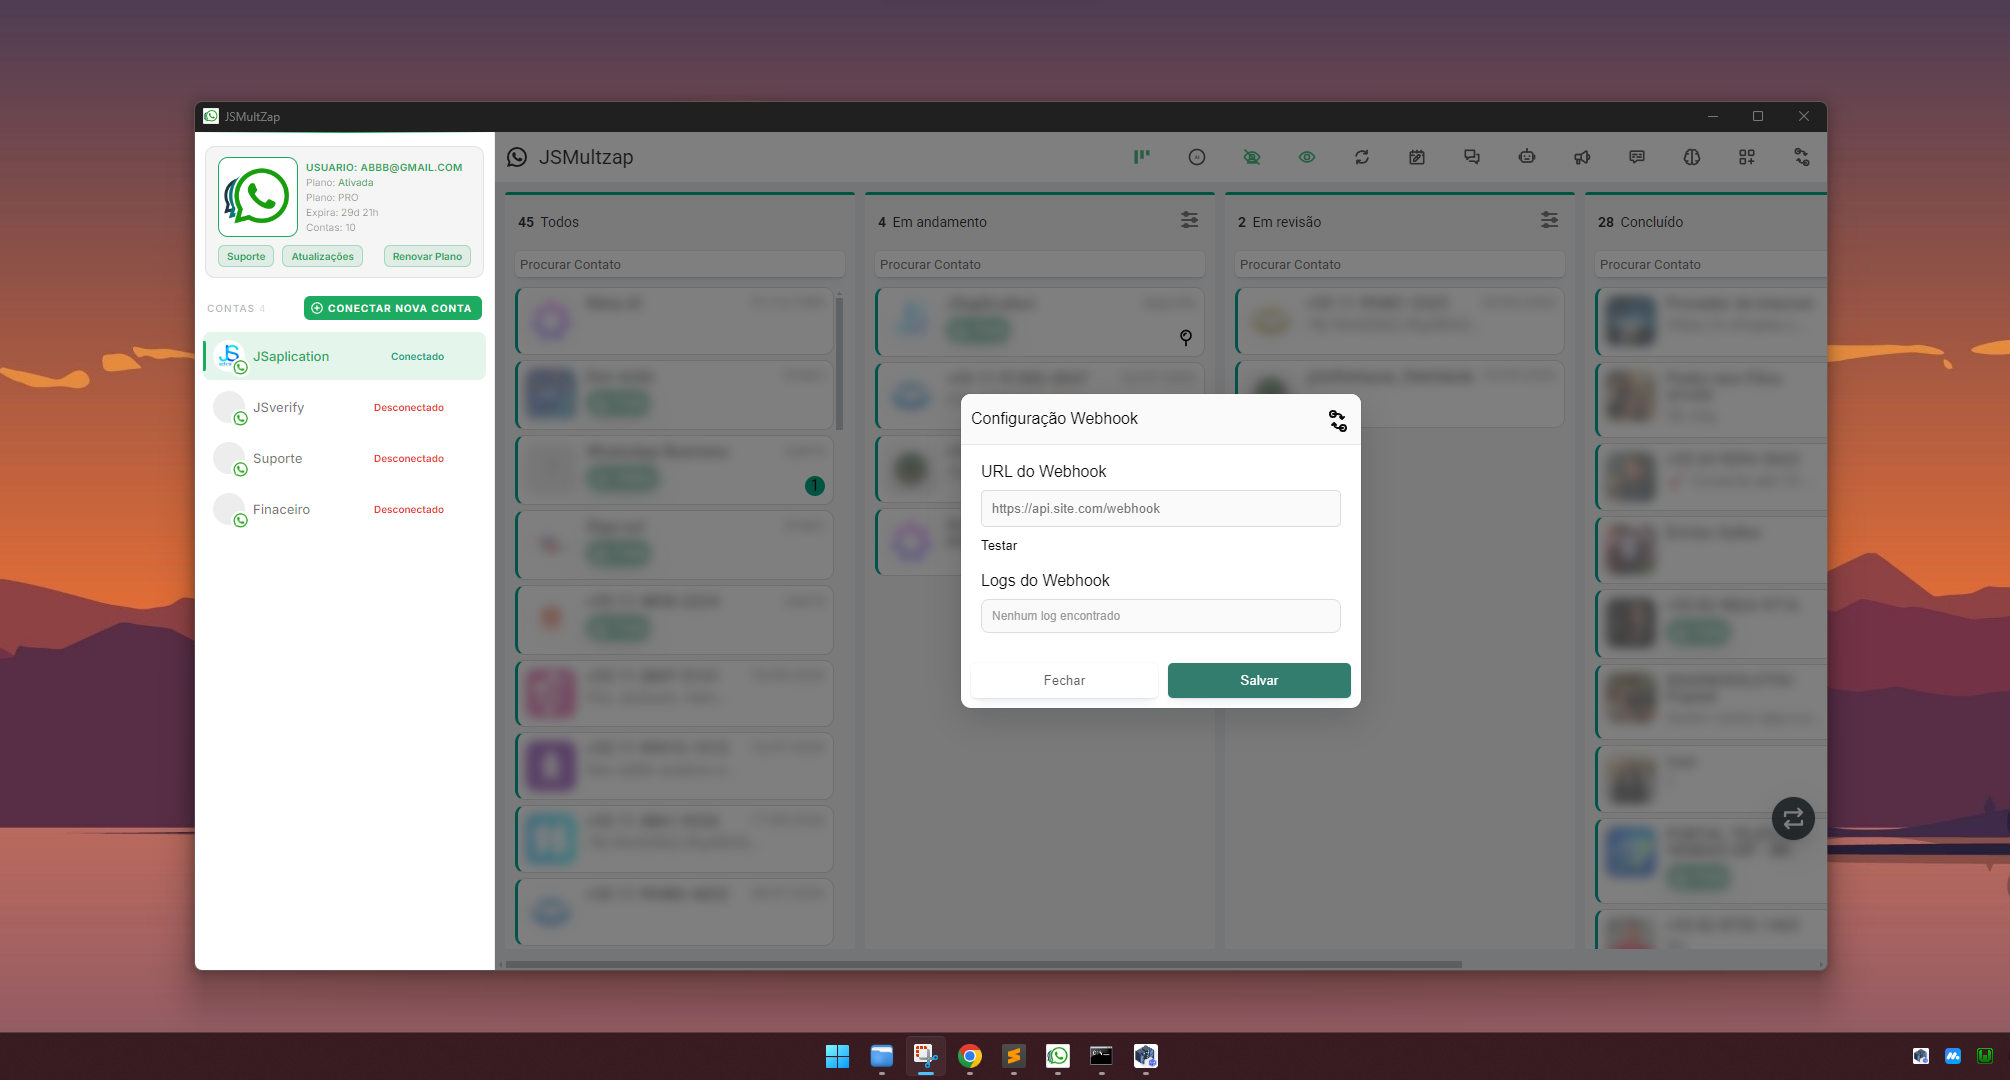
Task: Open the Suporte button in user card
Action: tap(246, 256)
